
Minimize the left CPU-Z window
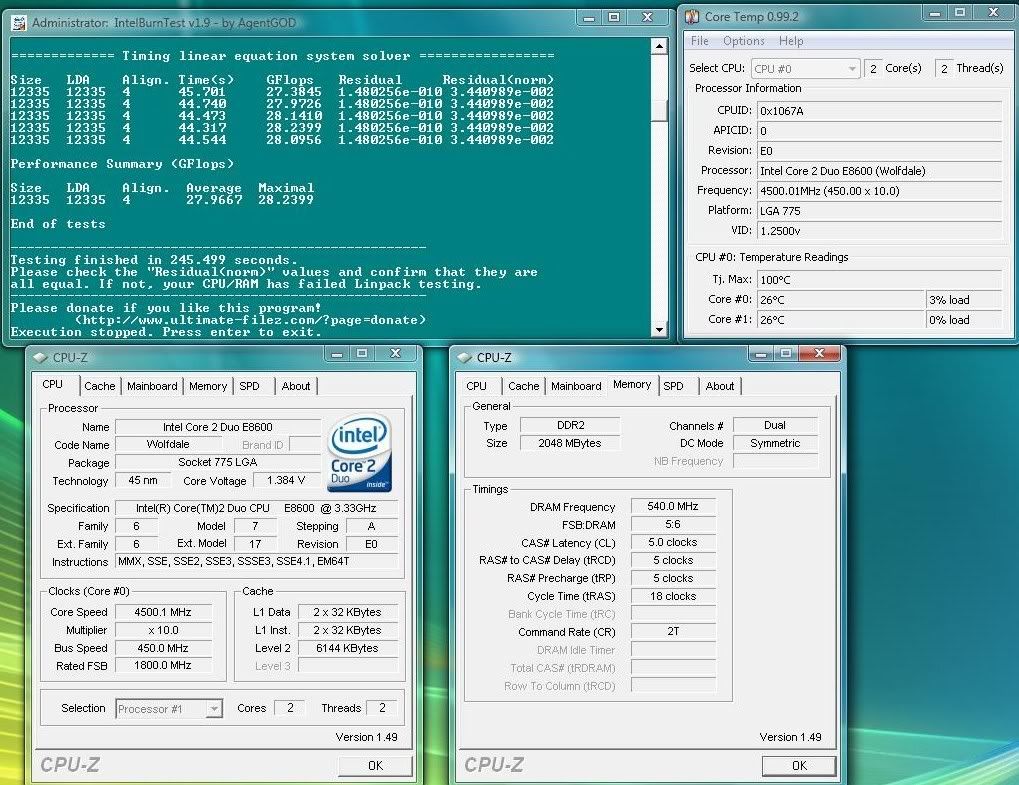(337, 354)
